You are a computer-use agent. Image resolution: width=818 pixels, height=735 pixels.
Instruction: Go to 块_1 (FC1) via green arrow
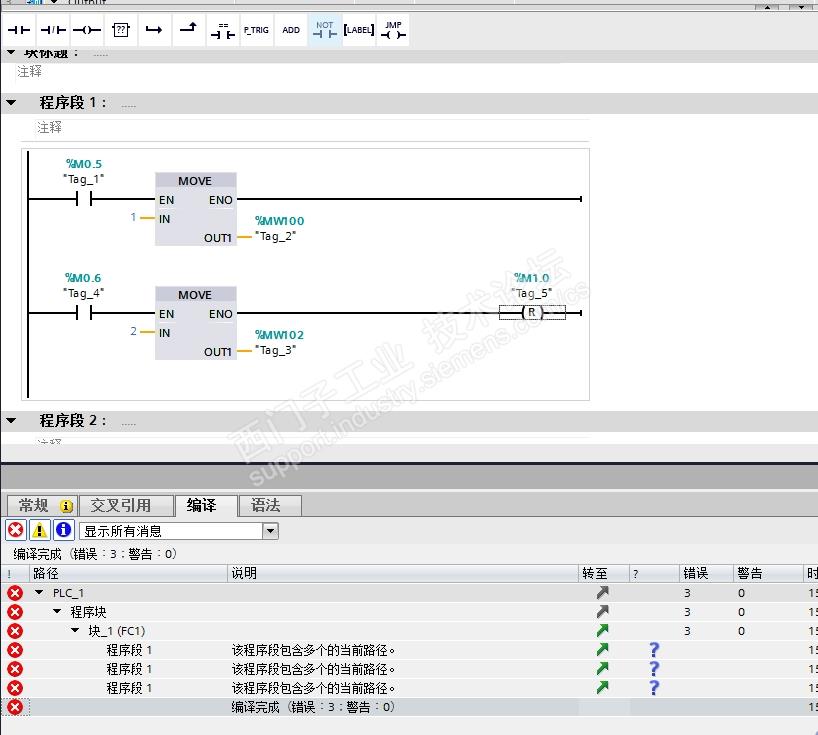click(603, 631)
